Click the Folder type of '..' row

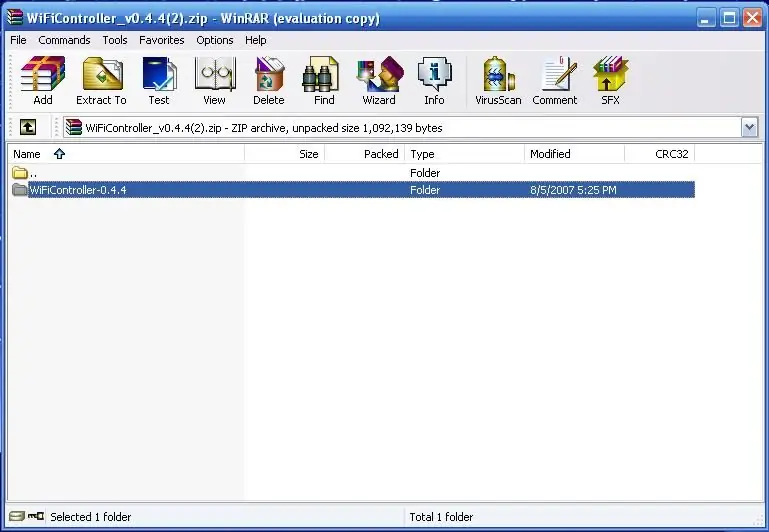click(425, 173)
